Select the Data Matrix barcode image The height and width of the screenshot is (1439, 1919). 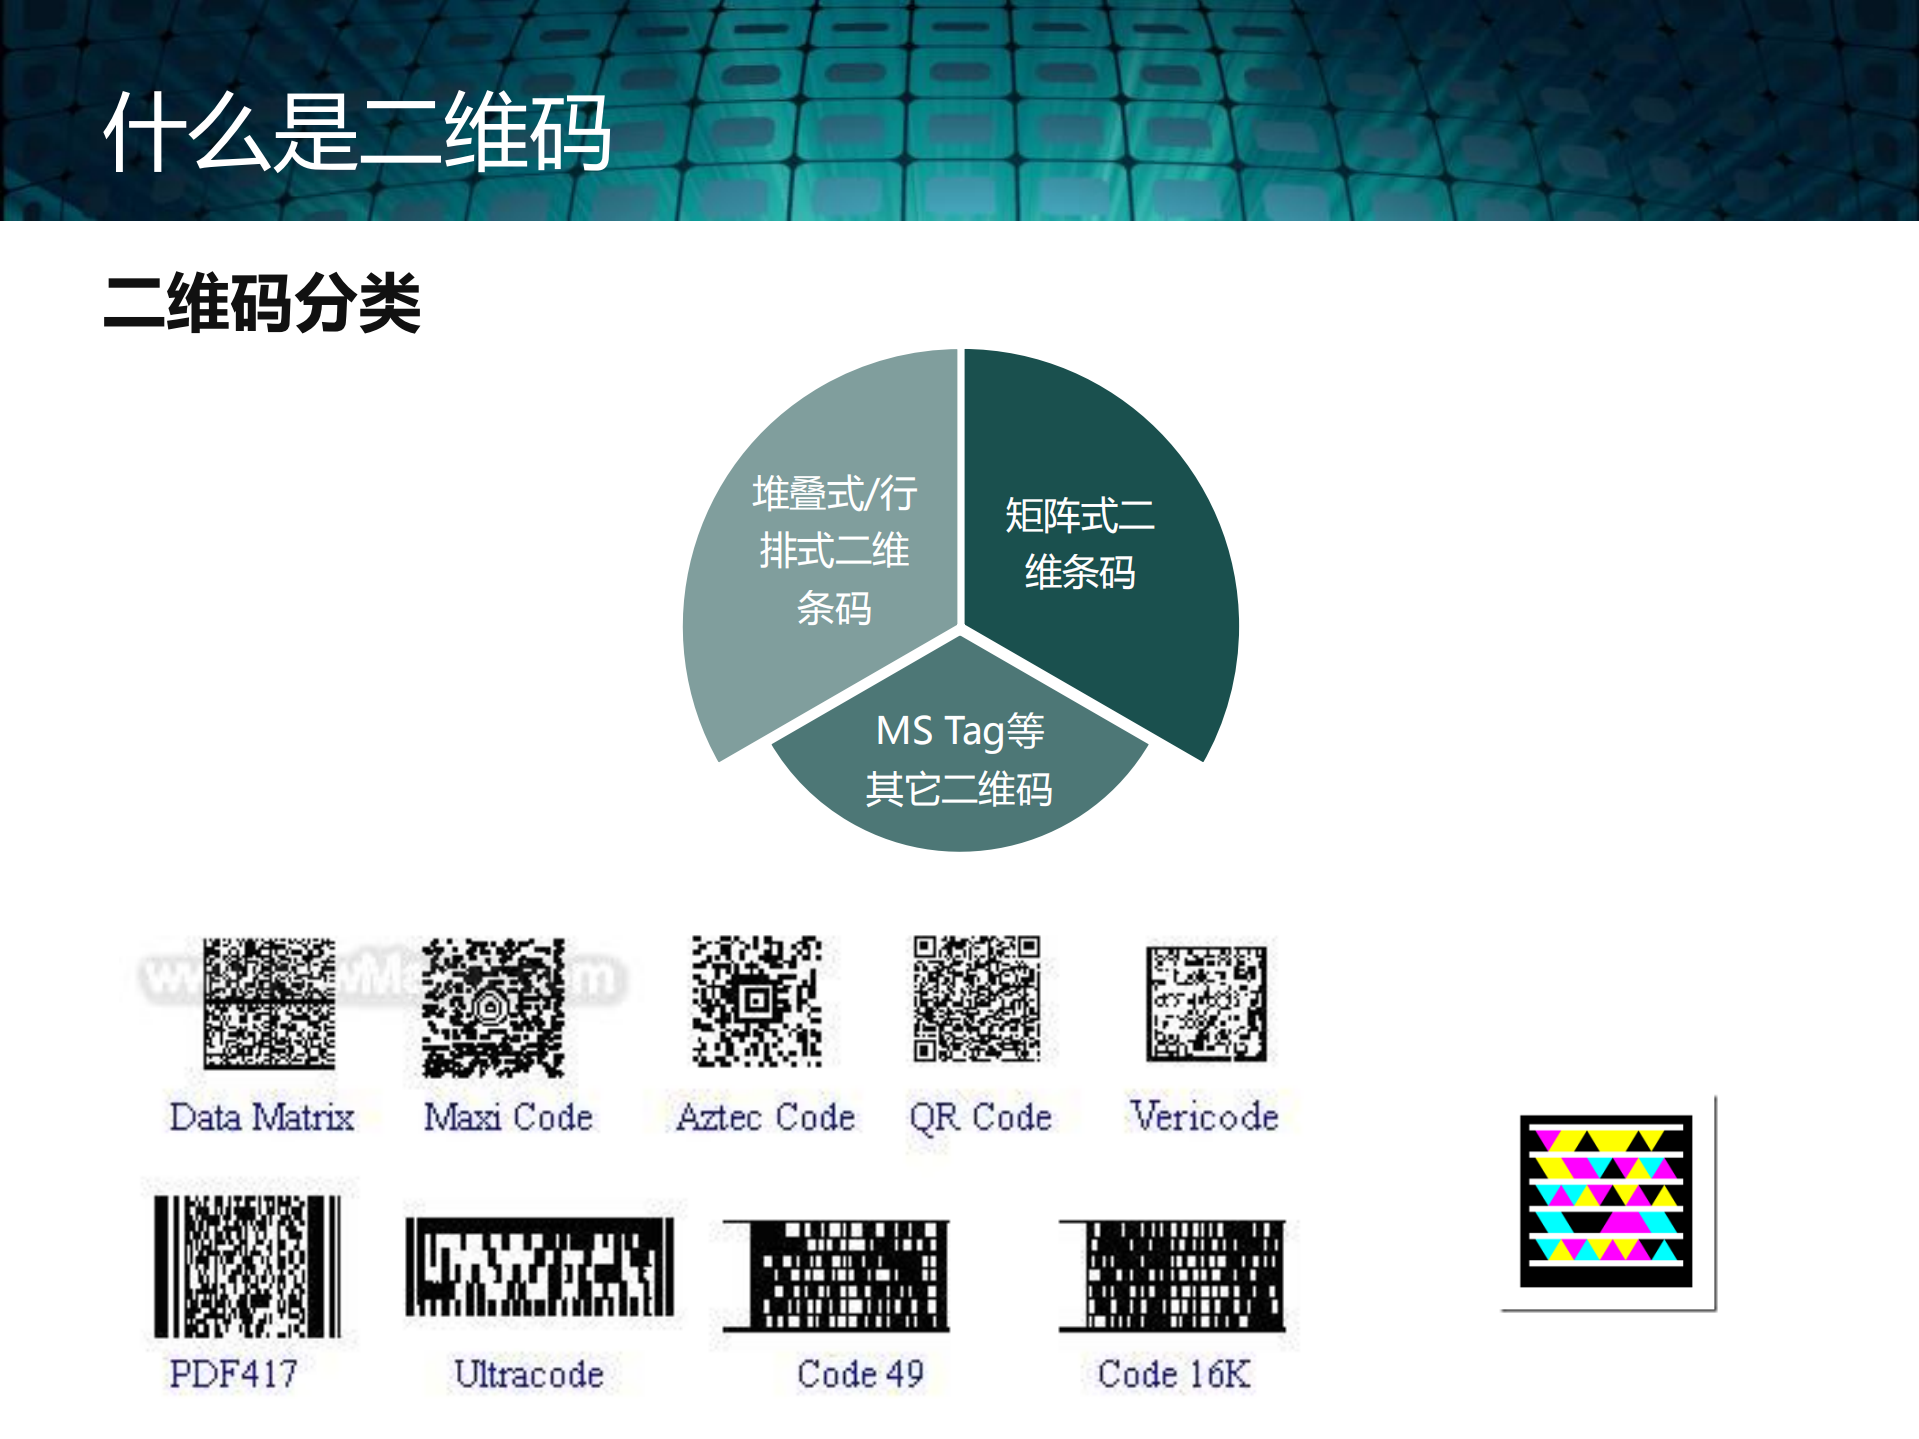[x=268, y=1005]
